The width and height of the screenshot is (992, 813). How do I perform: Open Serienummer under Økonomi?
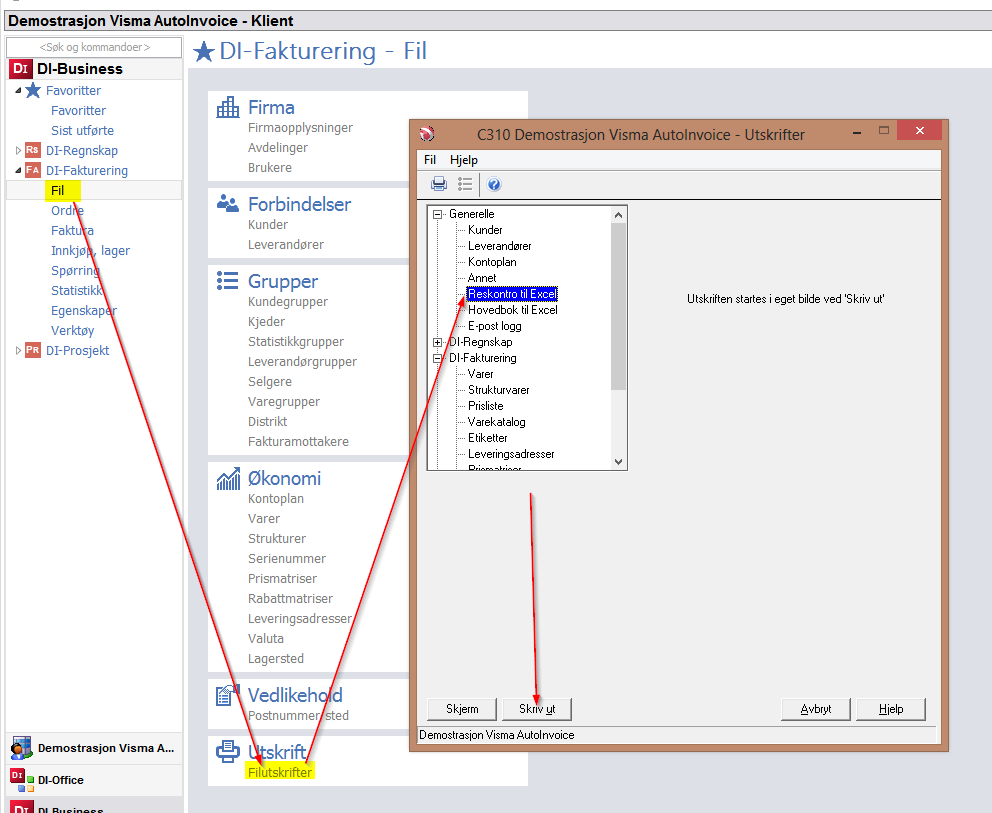tap(287, 559)
